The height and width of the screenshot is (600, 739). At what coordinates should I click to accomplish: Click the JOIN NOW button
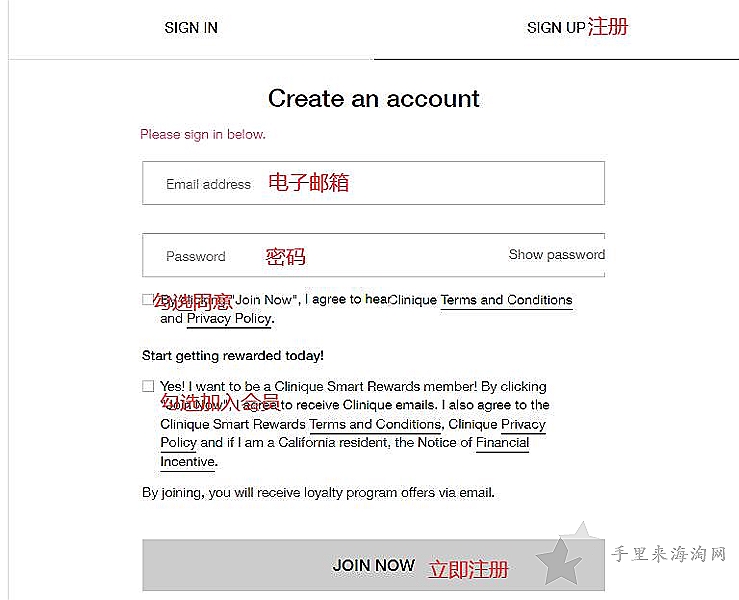pyautogui.click(x=373, y=565)
